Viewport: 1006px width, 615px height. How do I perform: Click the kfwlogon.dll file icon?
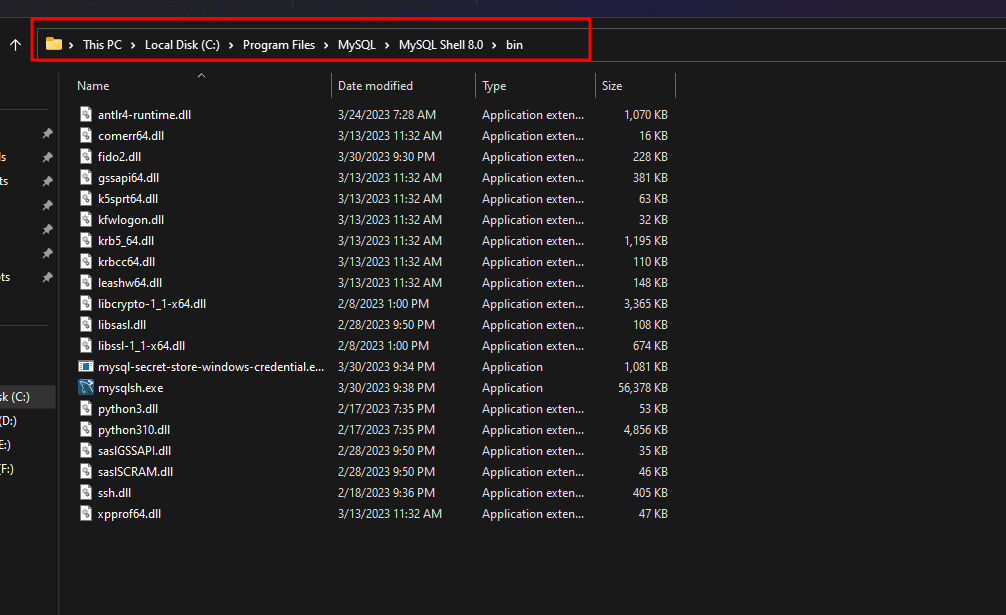click(x=86, y=219)
